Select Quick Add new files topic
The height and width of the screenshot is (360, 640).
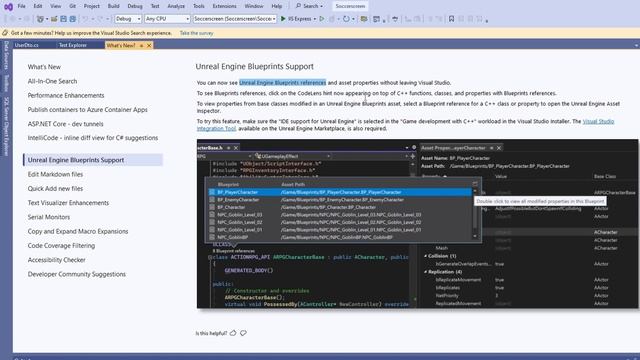point(55,189)
